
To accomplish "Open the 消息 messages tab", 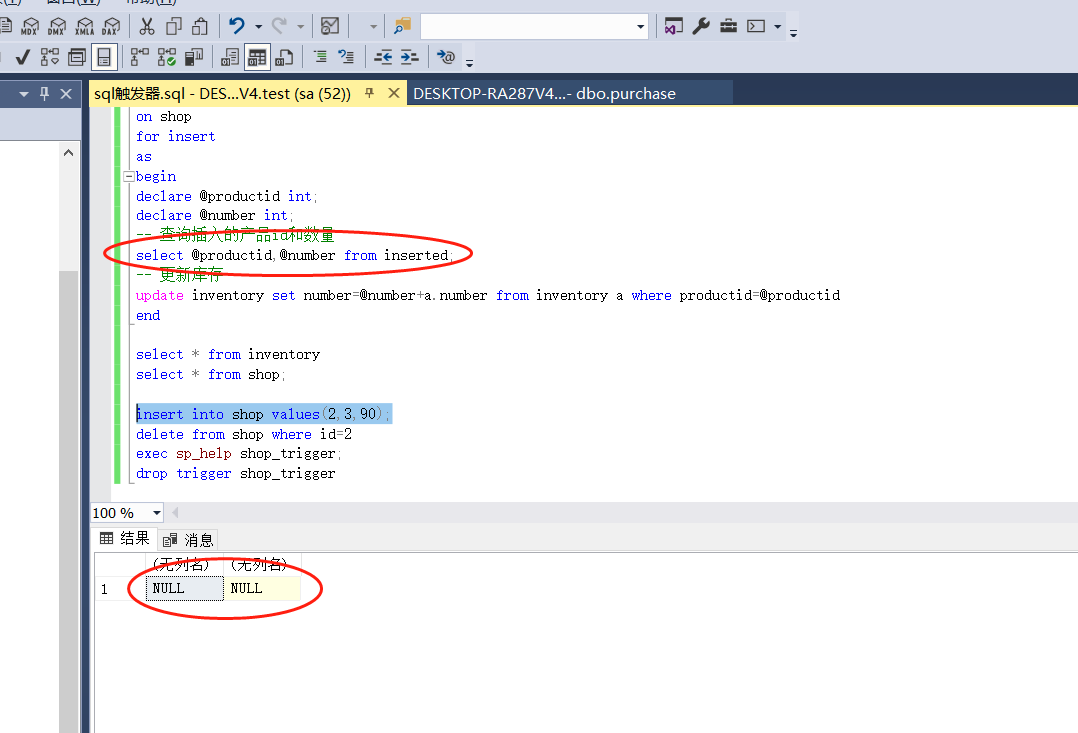I will pyautogui.click(x=188, y=540).
